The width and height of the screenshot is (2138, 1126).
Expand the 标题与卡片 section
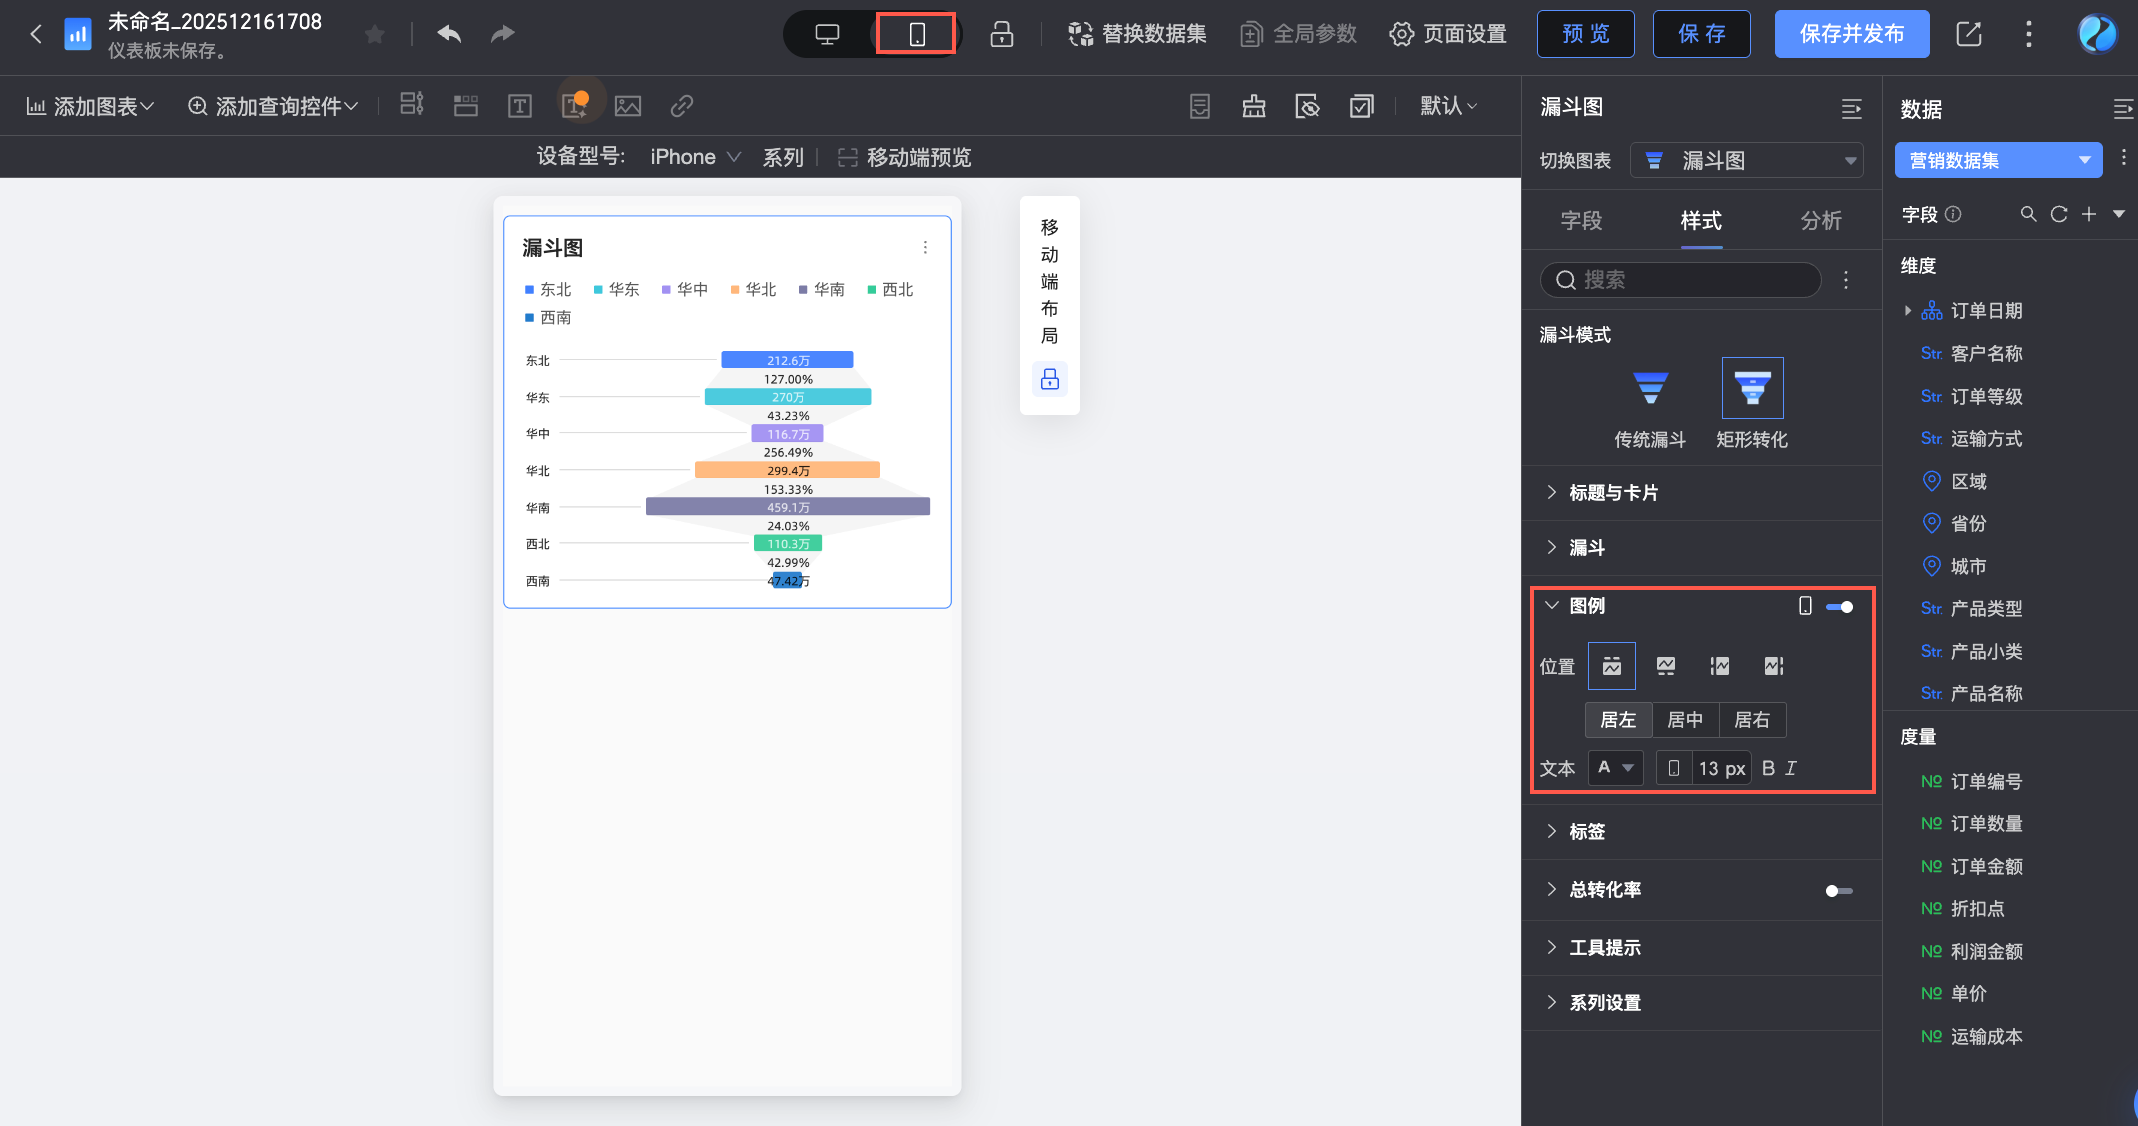tap(1613, 493)
